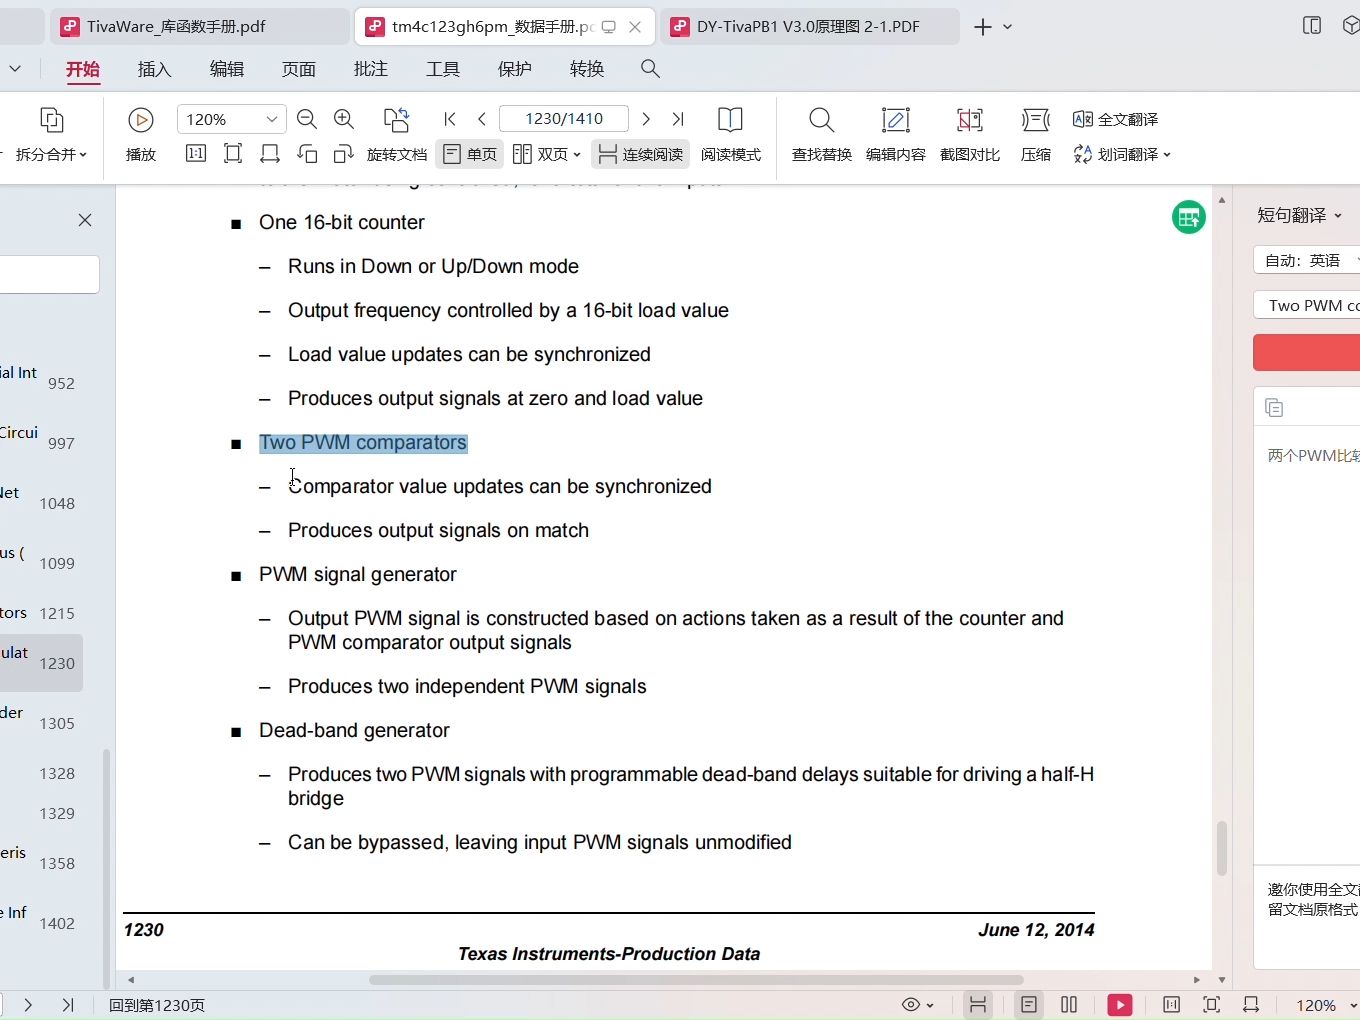Open Find and Replace (查找替换)
This screenshot has width=1360, height=1020.
821,120
